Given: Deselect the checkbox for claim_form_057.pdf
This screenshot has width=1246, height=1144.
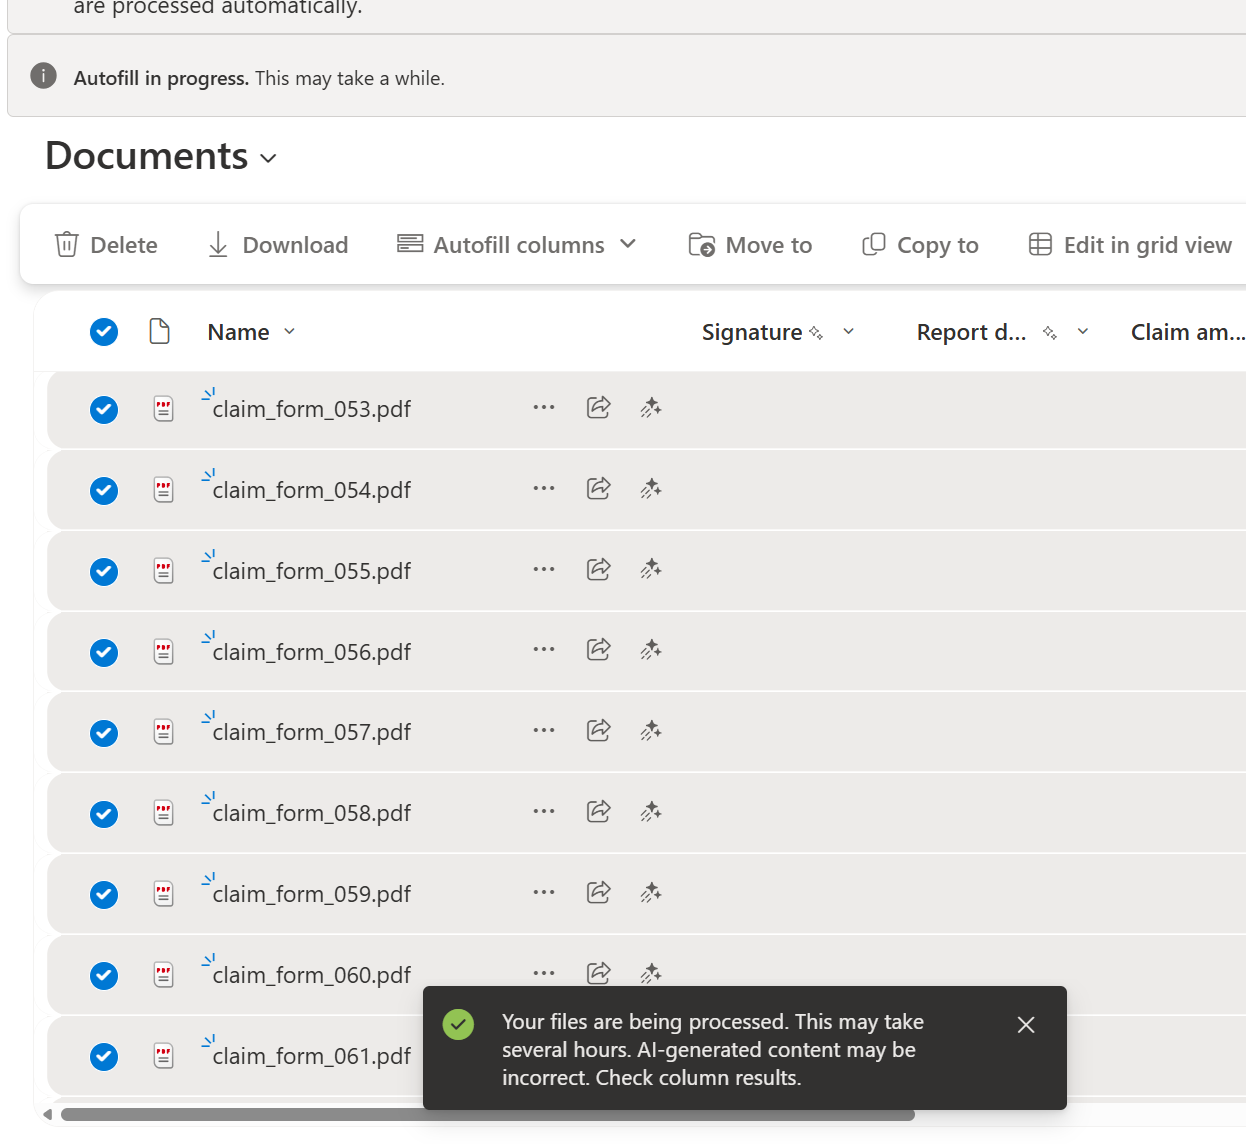Looking at the screenshot, I should pyautogui.click(x=104, y=733).
